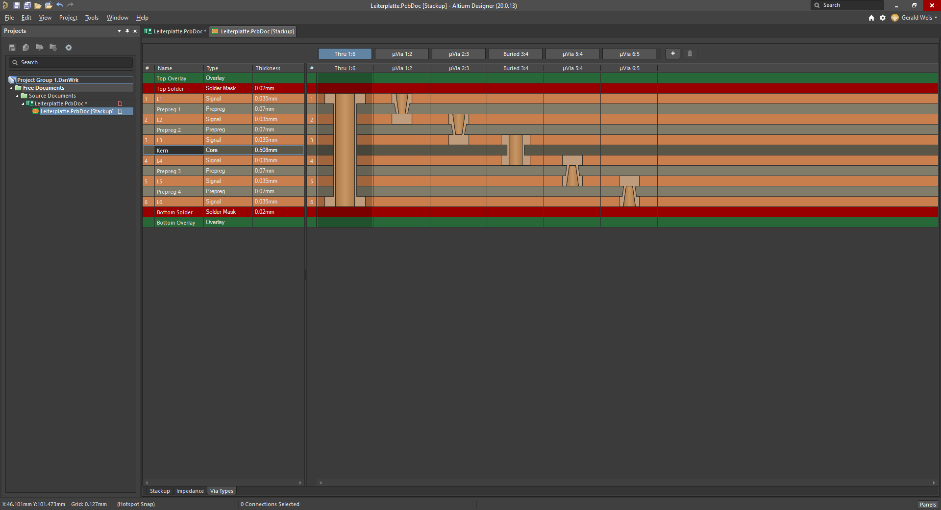Select the Kern core layer name cell

(179, 151)
